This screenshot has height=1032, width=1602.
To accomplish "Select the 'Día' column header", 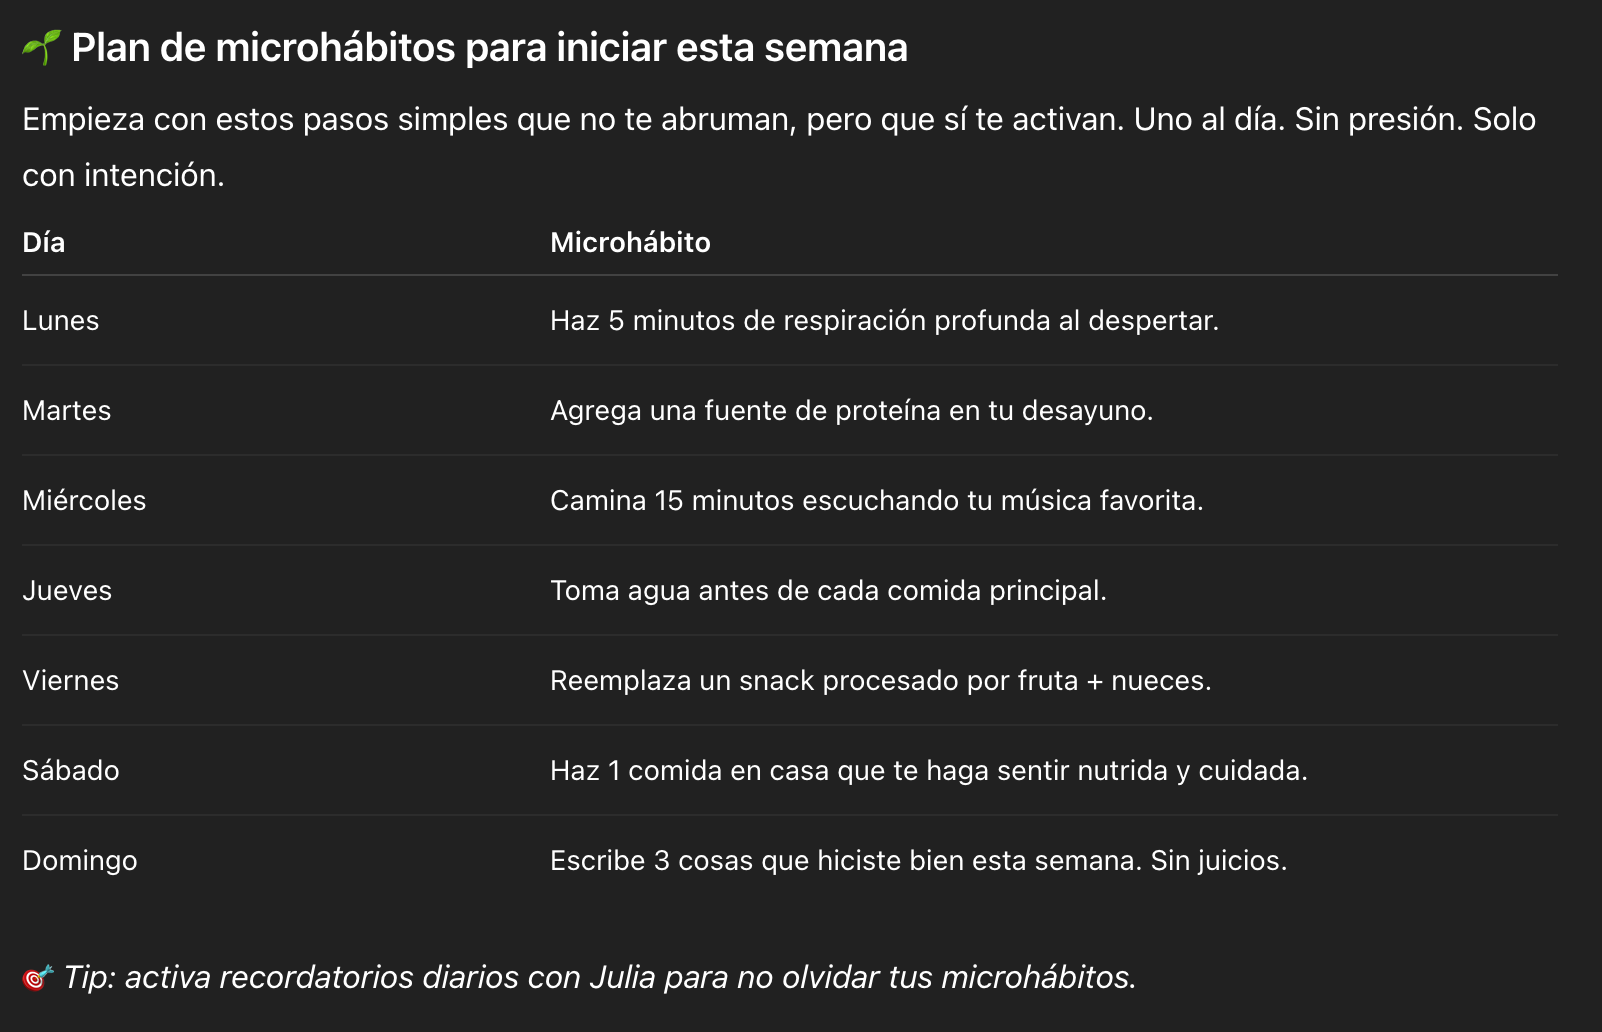I will (x=44, y=242).
